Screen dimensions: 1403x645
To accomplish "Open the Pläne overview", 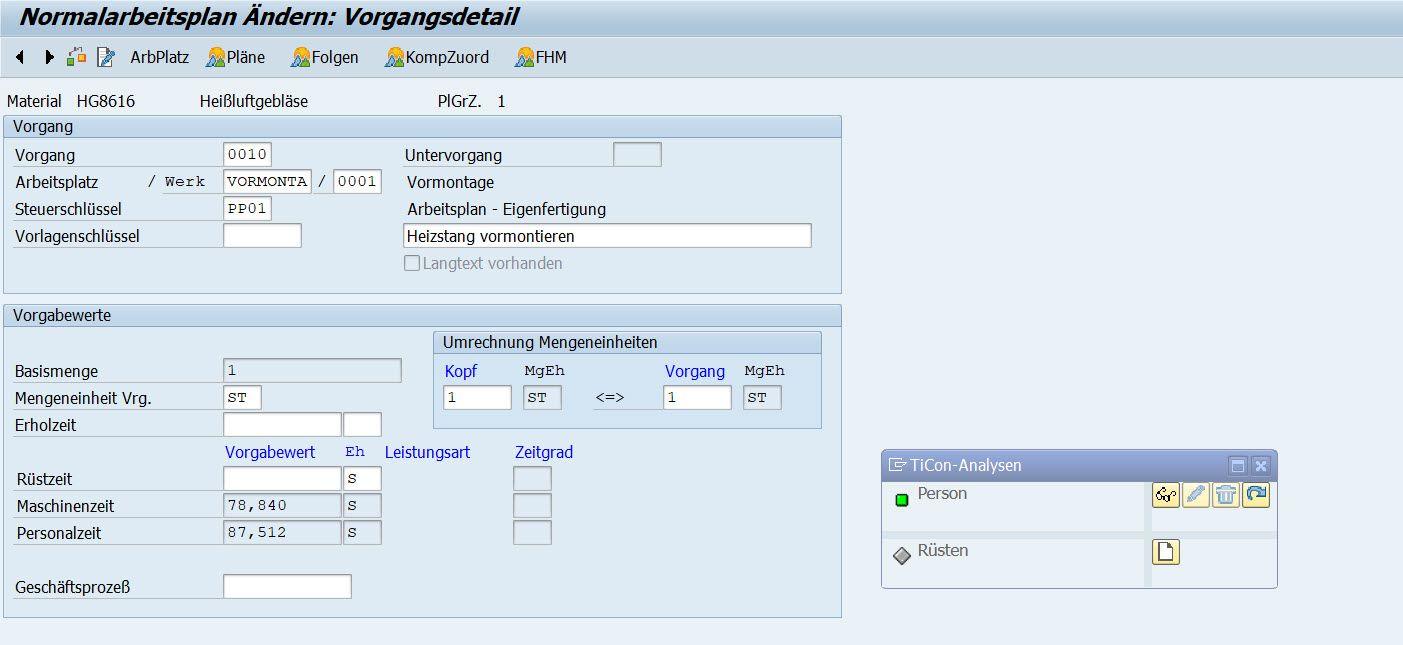I will [236, 58].
